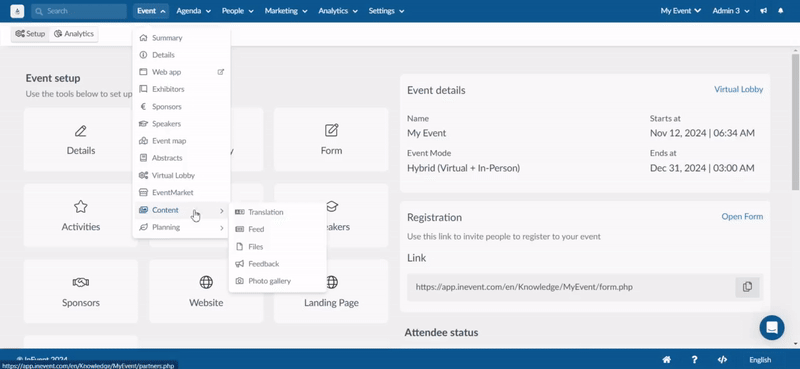Select Summary in Event menu
The height and width of the screenshot is (369, 800).
[181, 38]
